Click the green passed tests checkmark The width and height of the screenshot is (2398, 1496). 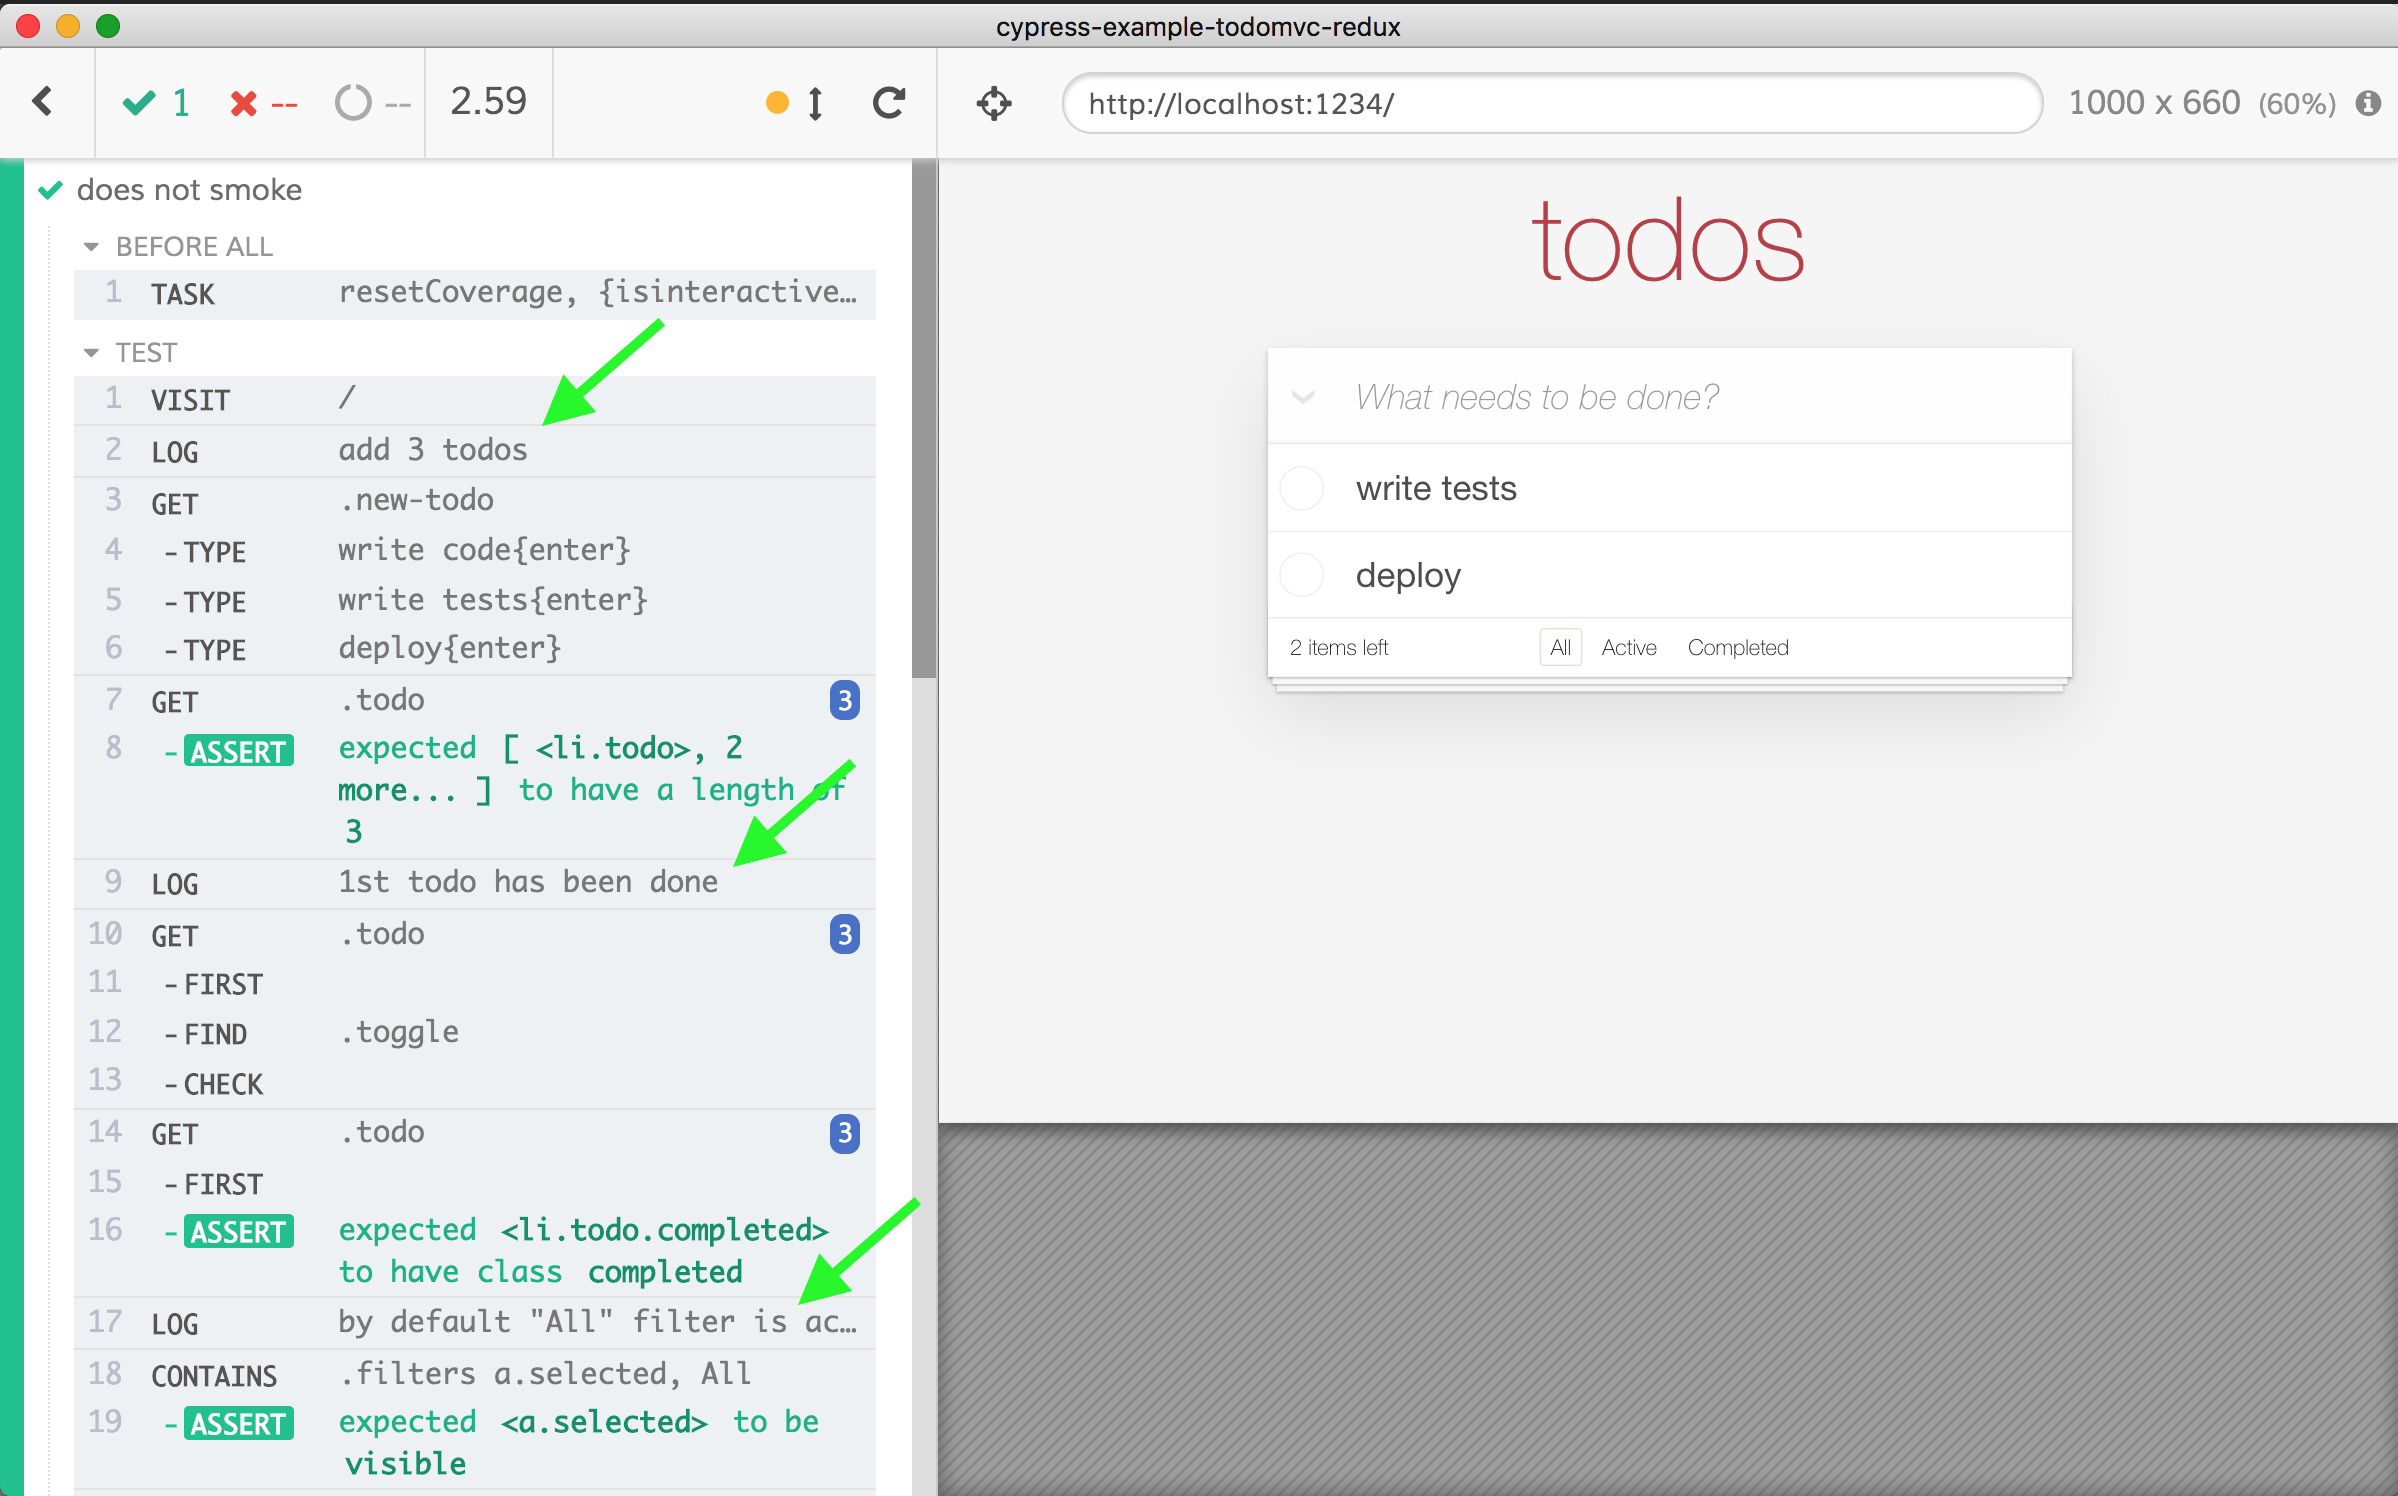point(139,103)
